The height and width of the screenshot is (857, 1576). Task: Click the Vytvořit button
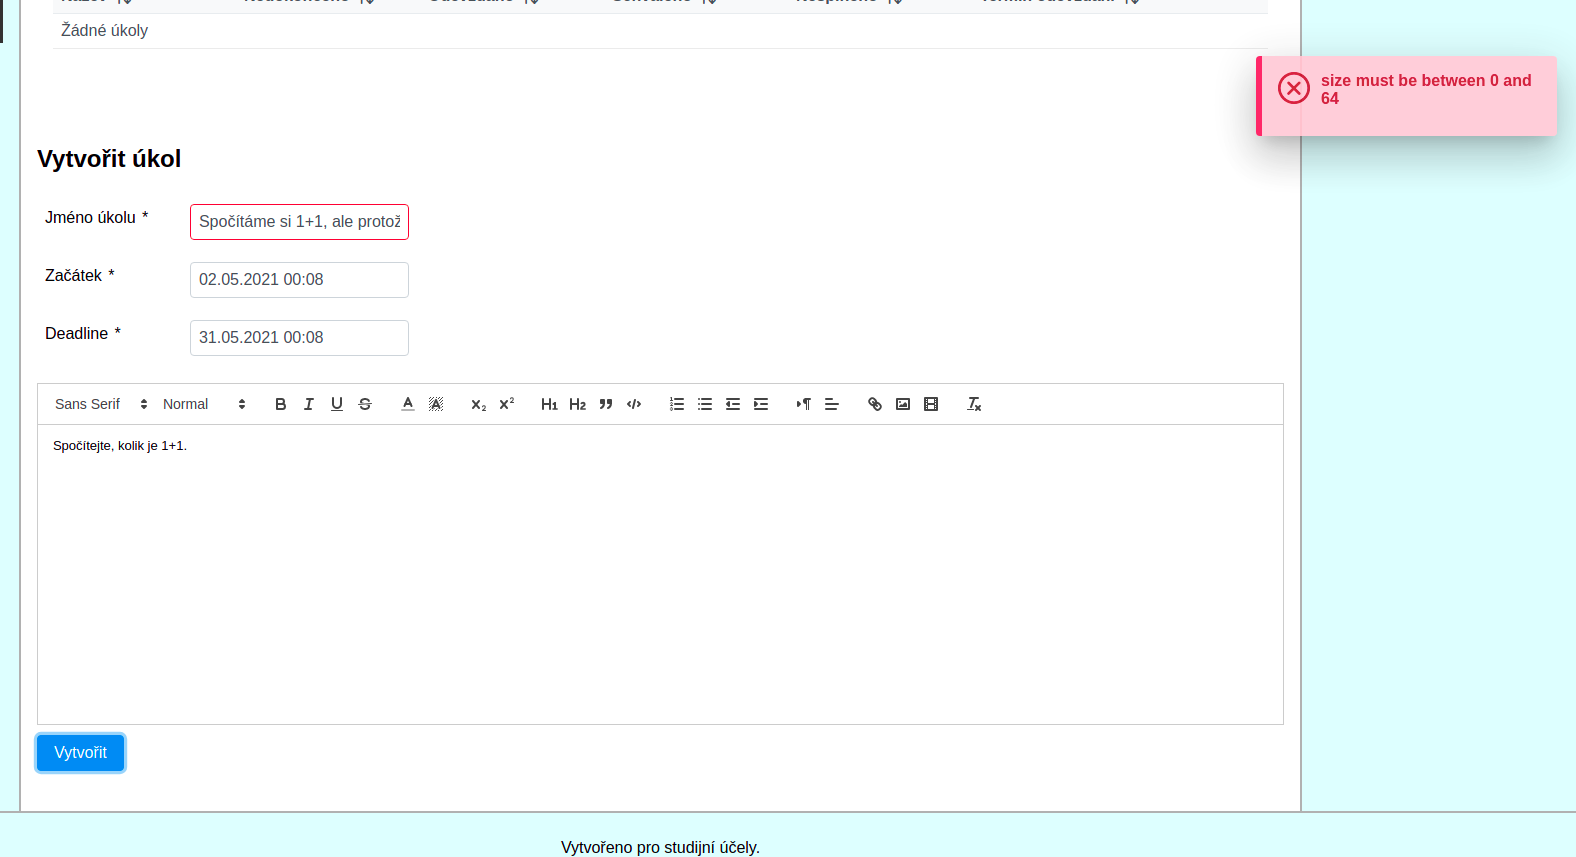click(x=80, y=753)
